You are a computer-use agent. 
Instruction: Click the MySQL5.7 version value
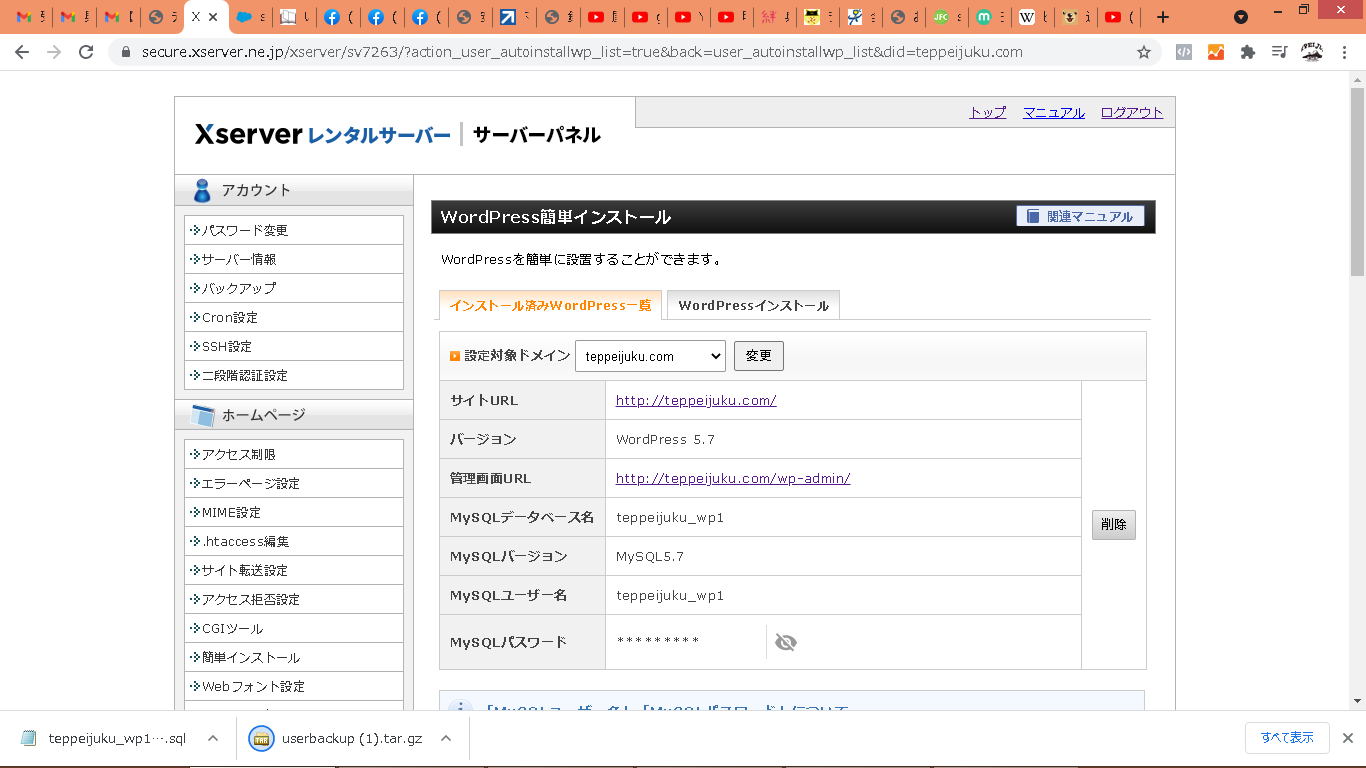click(x=650, y=556)
